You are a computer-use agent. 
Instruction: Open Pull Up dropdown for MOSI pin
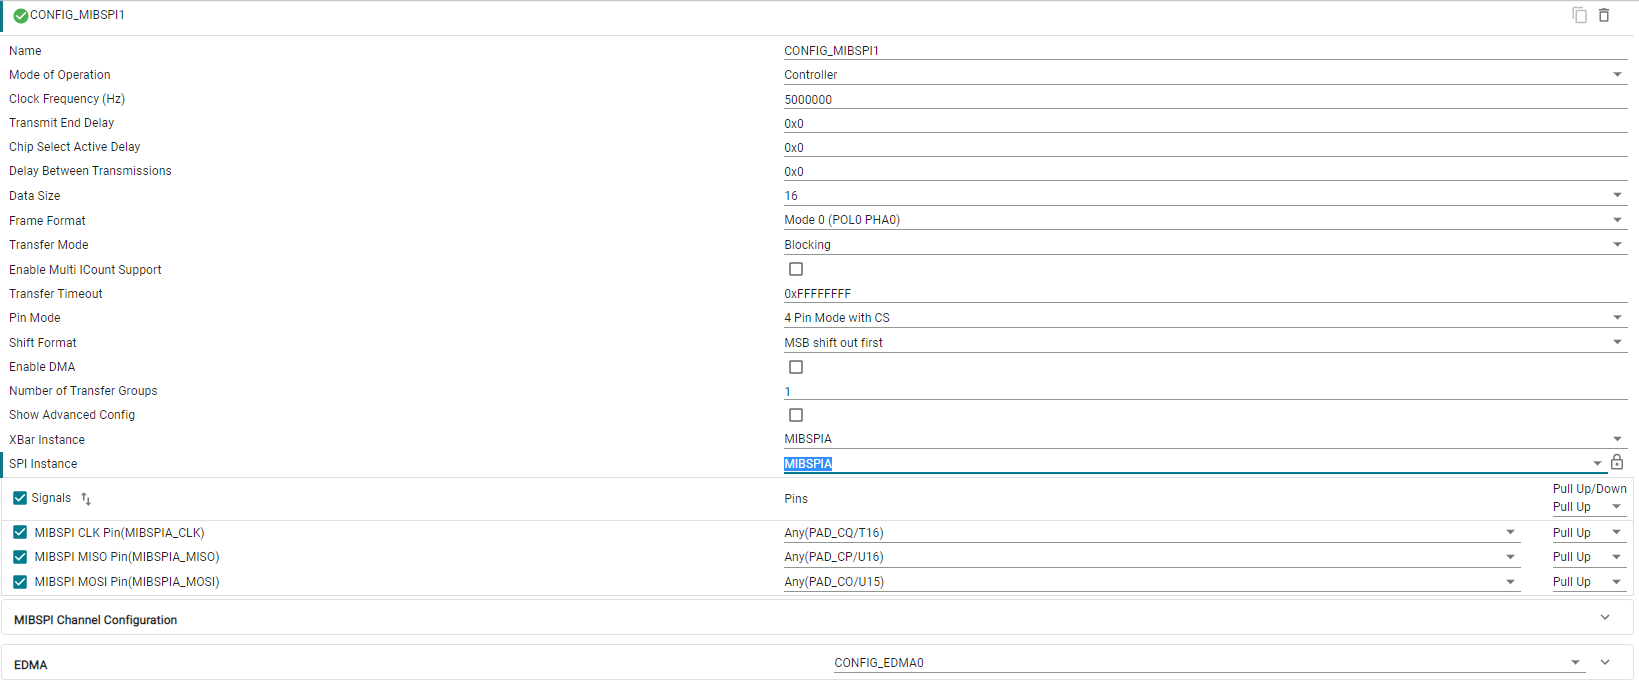(1616, 582)
